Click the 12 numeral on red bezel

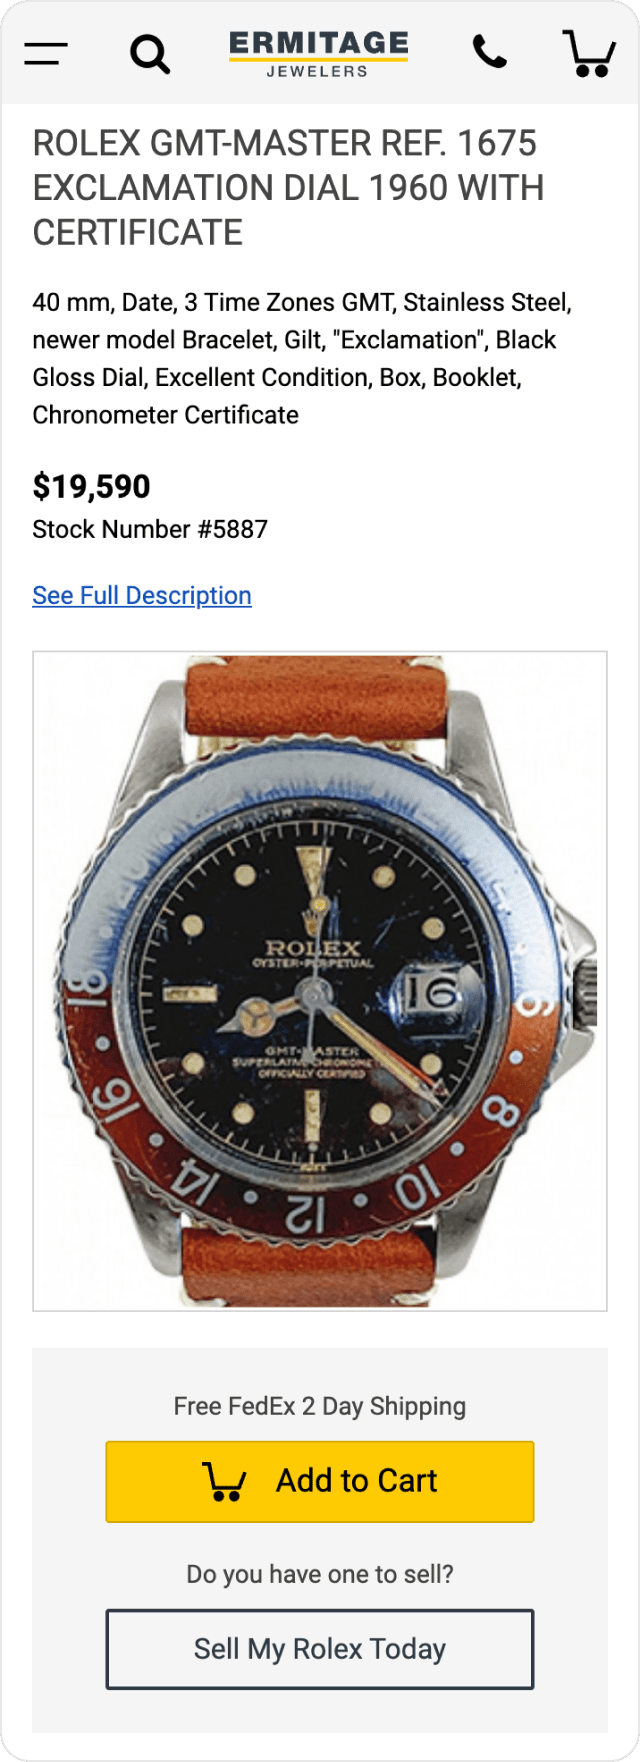[305, 1212]
